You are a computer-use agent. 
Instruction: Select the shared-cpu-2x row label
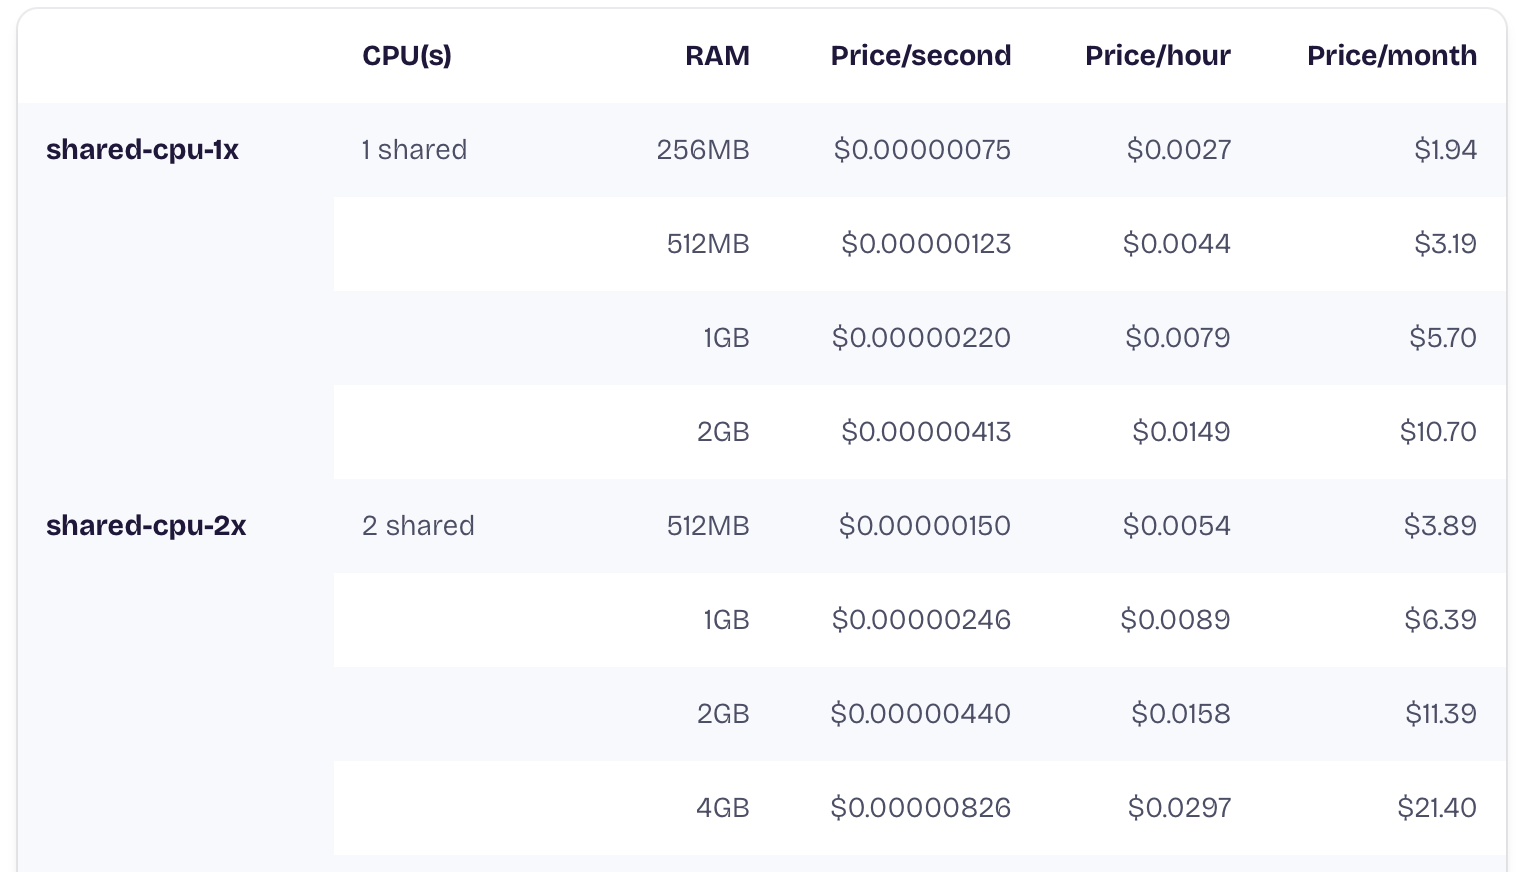(146, 526)
